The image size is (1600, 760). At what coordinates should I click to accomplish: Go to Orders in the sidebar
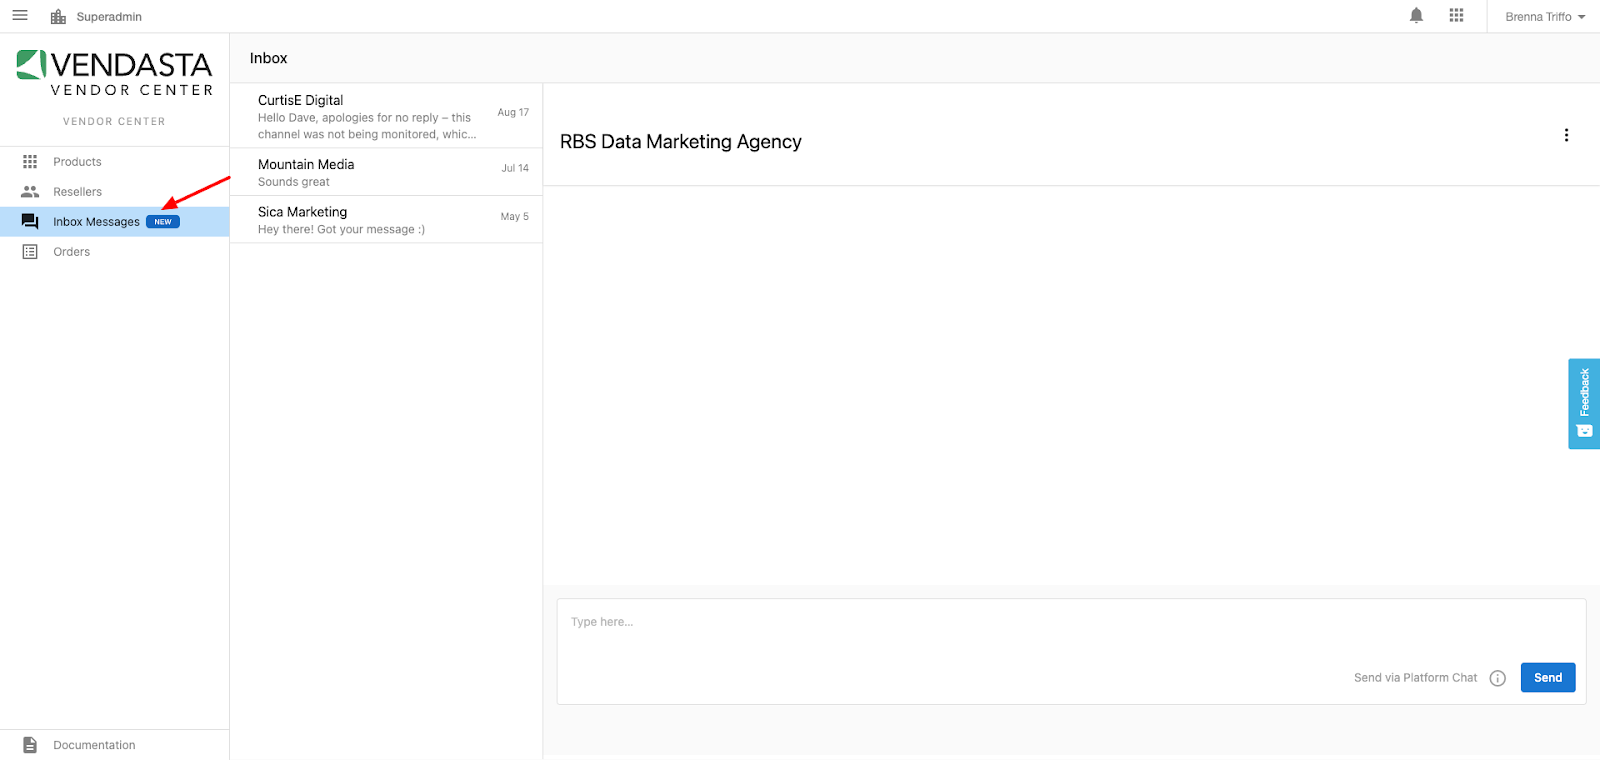[x=115, y=252]
